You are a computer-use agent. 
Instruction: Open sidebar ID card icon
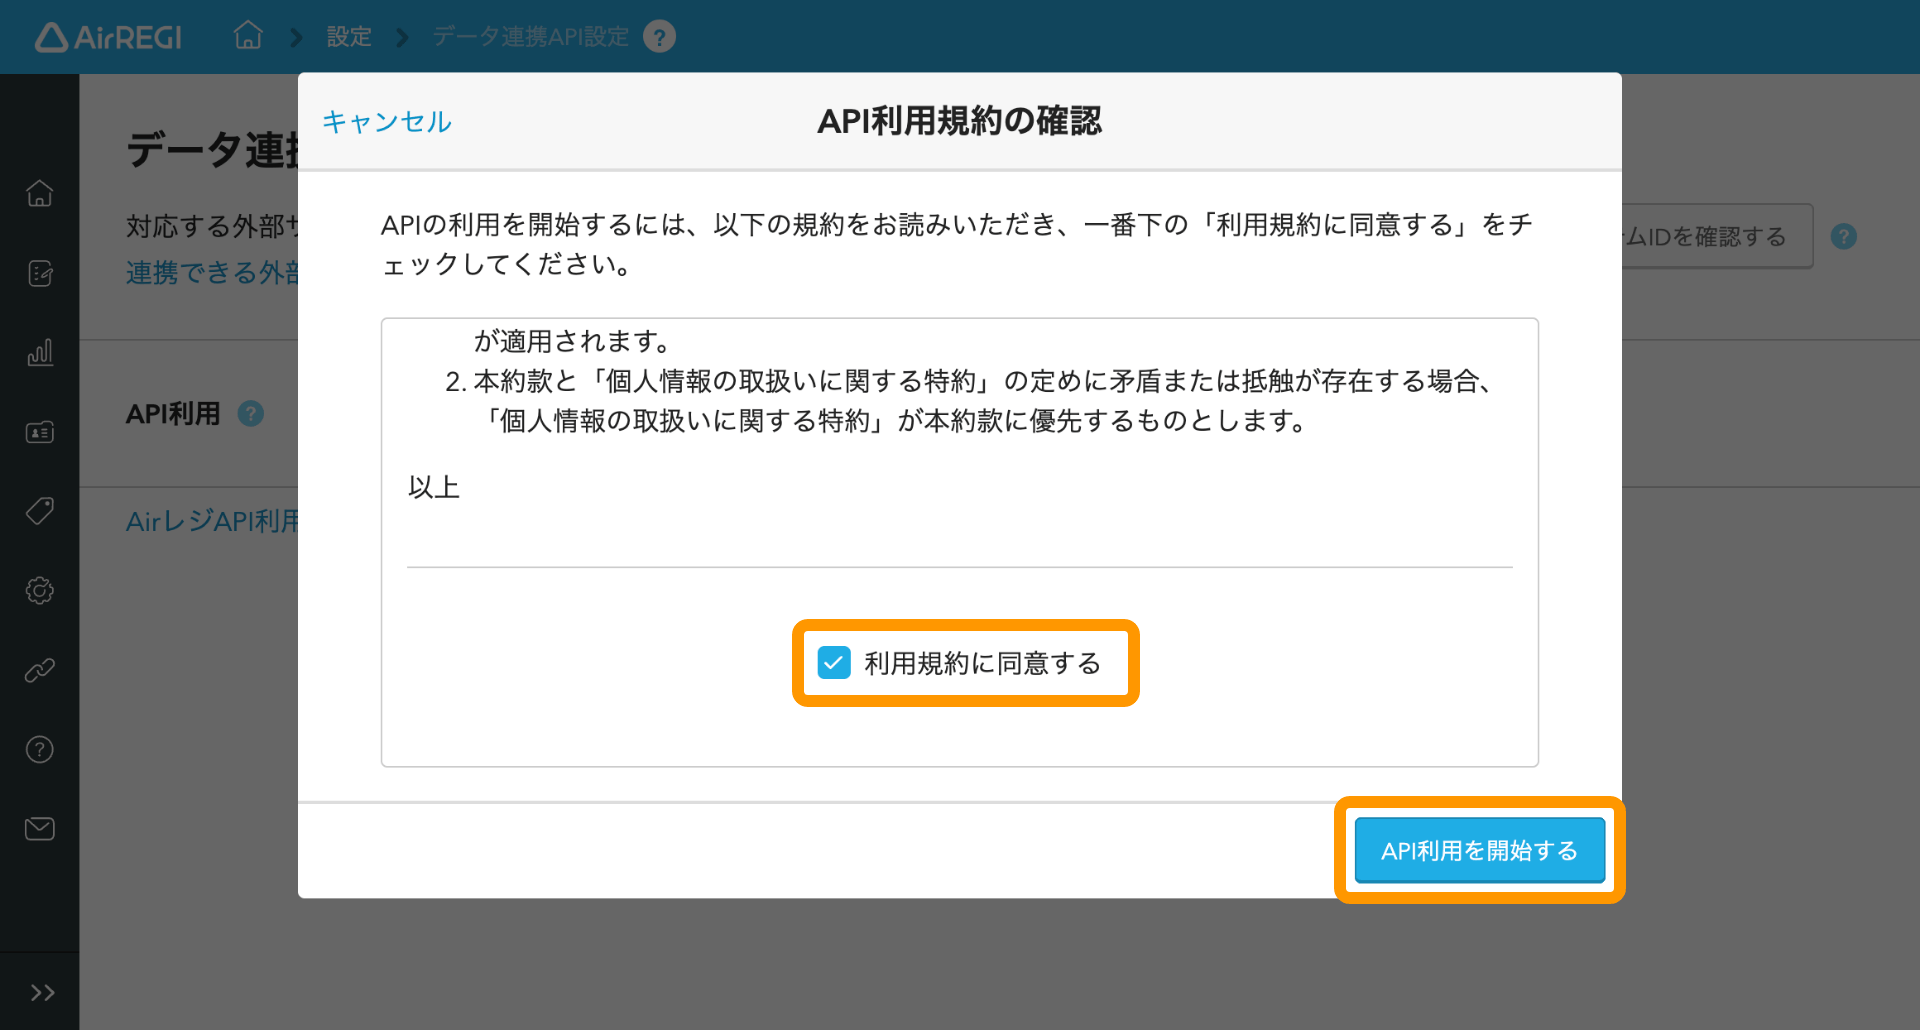(40, 432)
